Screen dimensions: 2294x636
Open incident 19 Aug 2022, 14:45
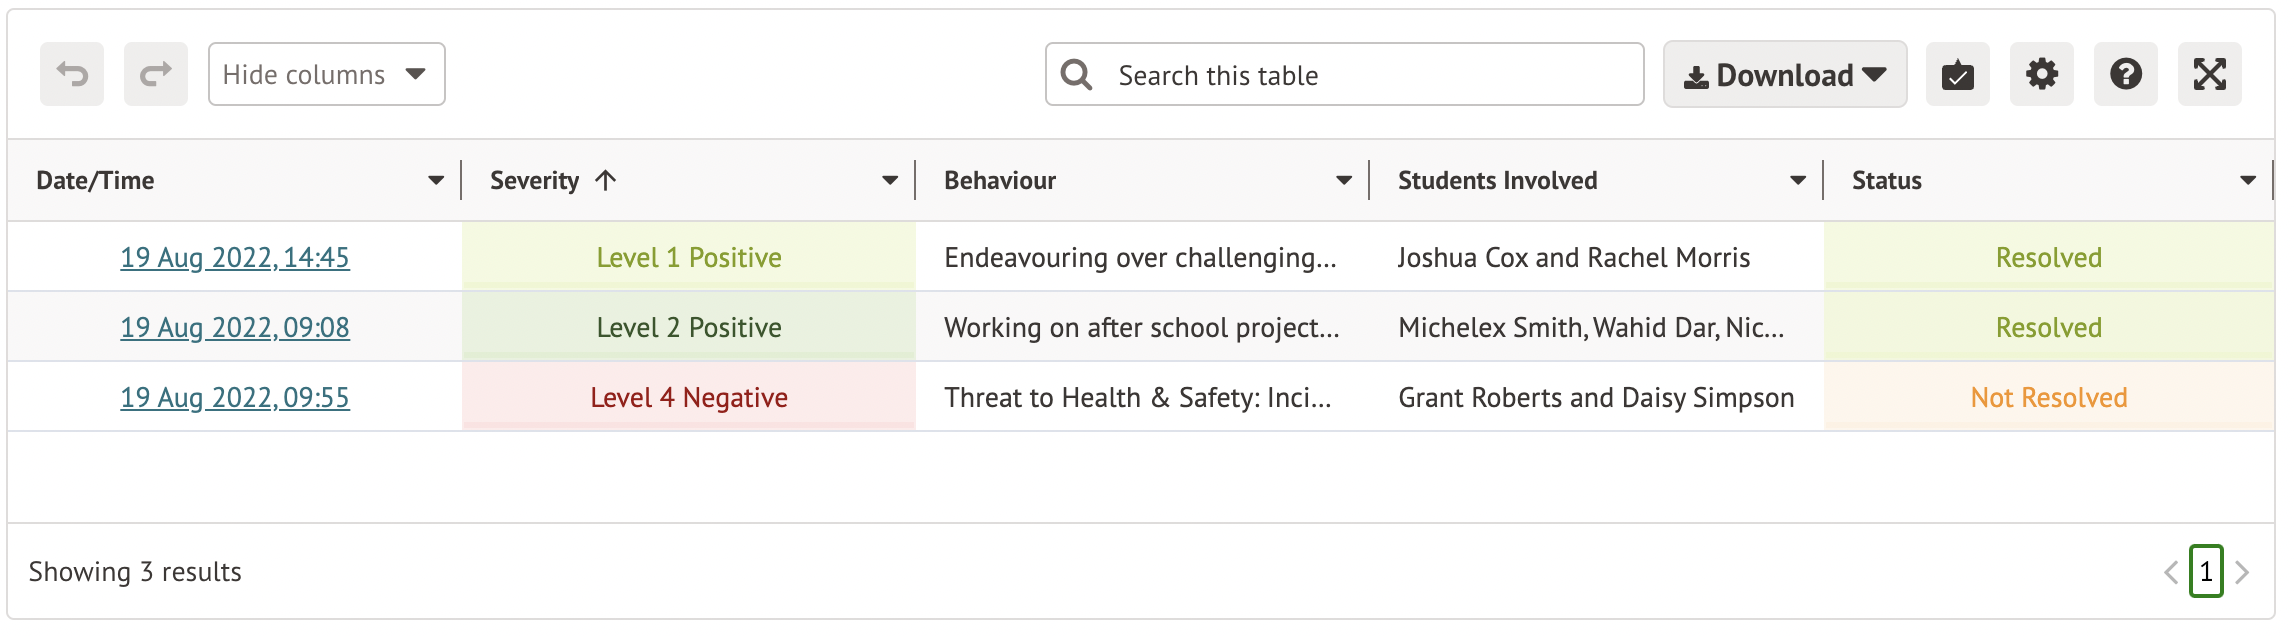(x=235, y=258)
